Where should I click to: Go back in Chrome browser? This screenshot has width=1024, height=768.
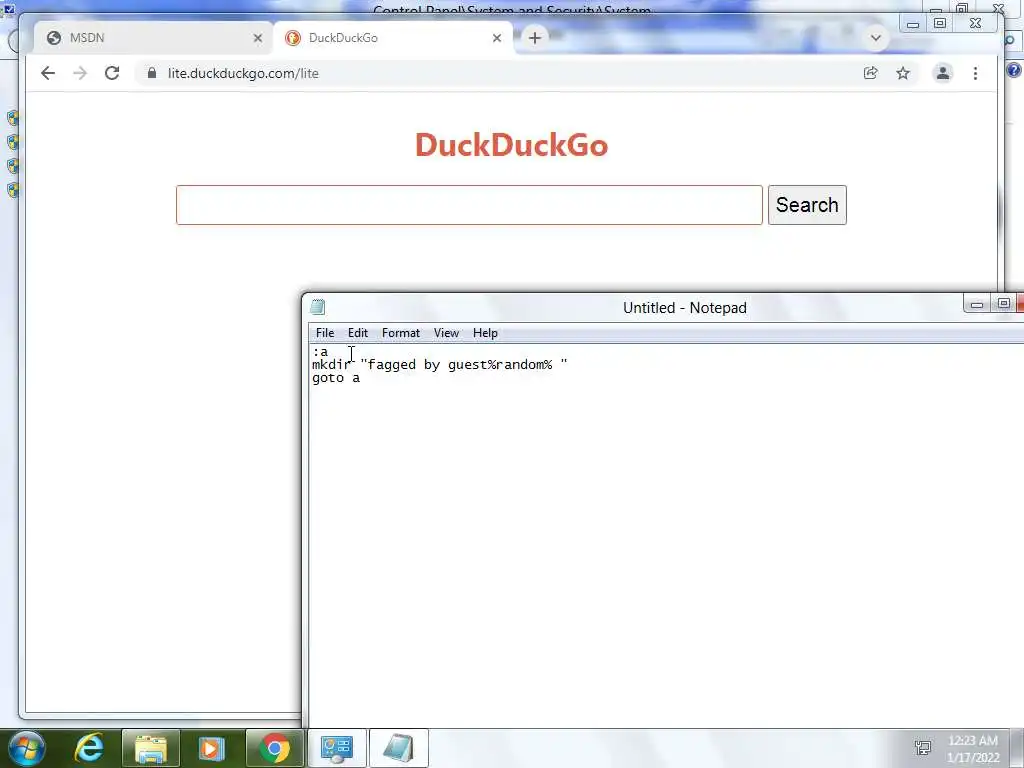pos(48,73)
